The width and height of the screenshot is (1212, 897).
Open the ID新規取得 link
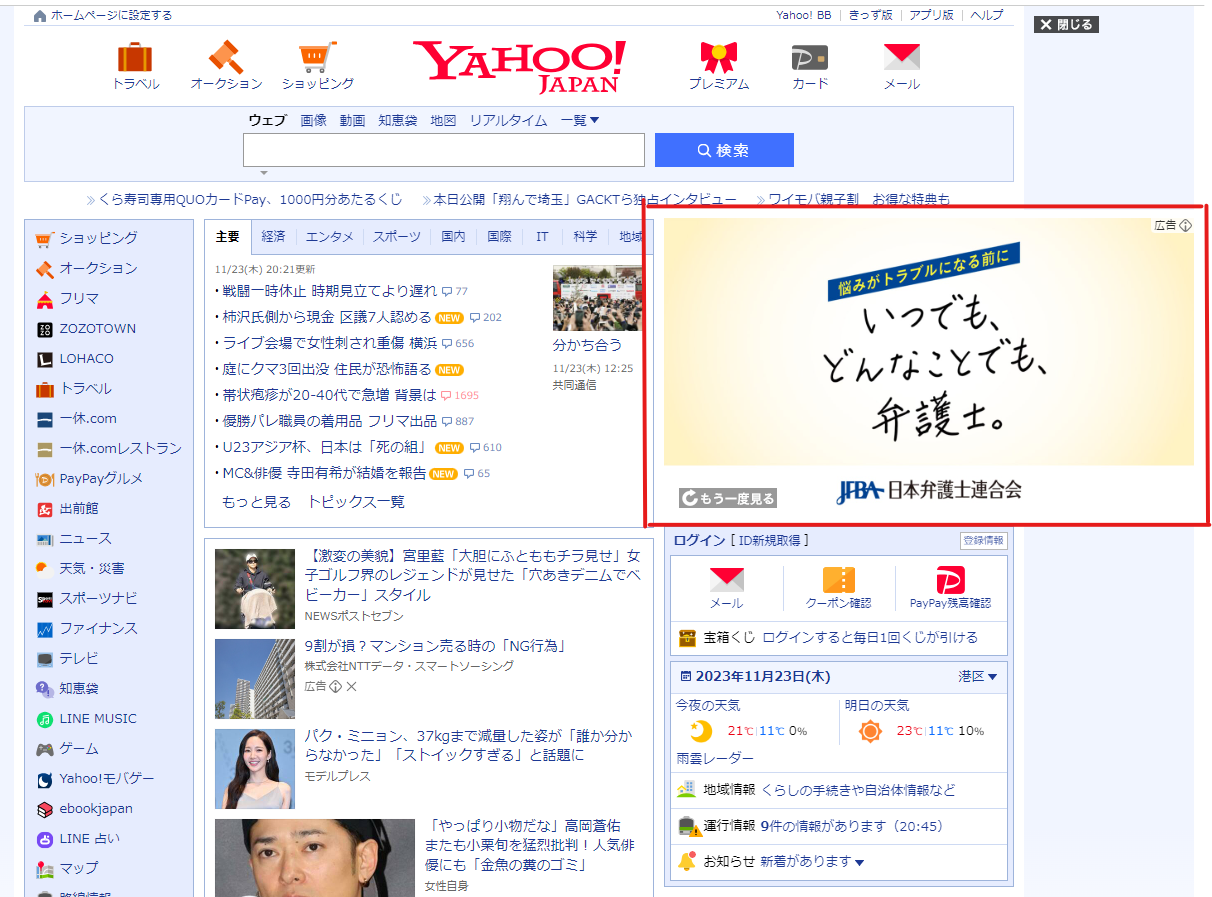pos(770,540)
